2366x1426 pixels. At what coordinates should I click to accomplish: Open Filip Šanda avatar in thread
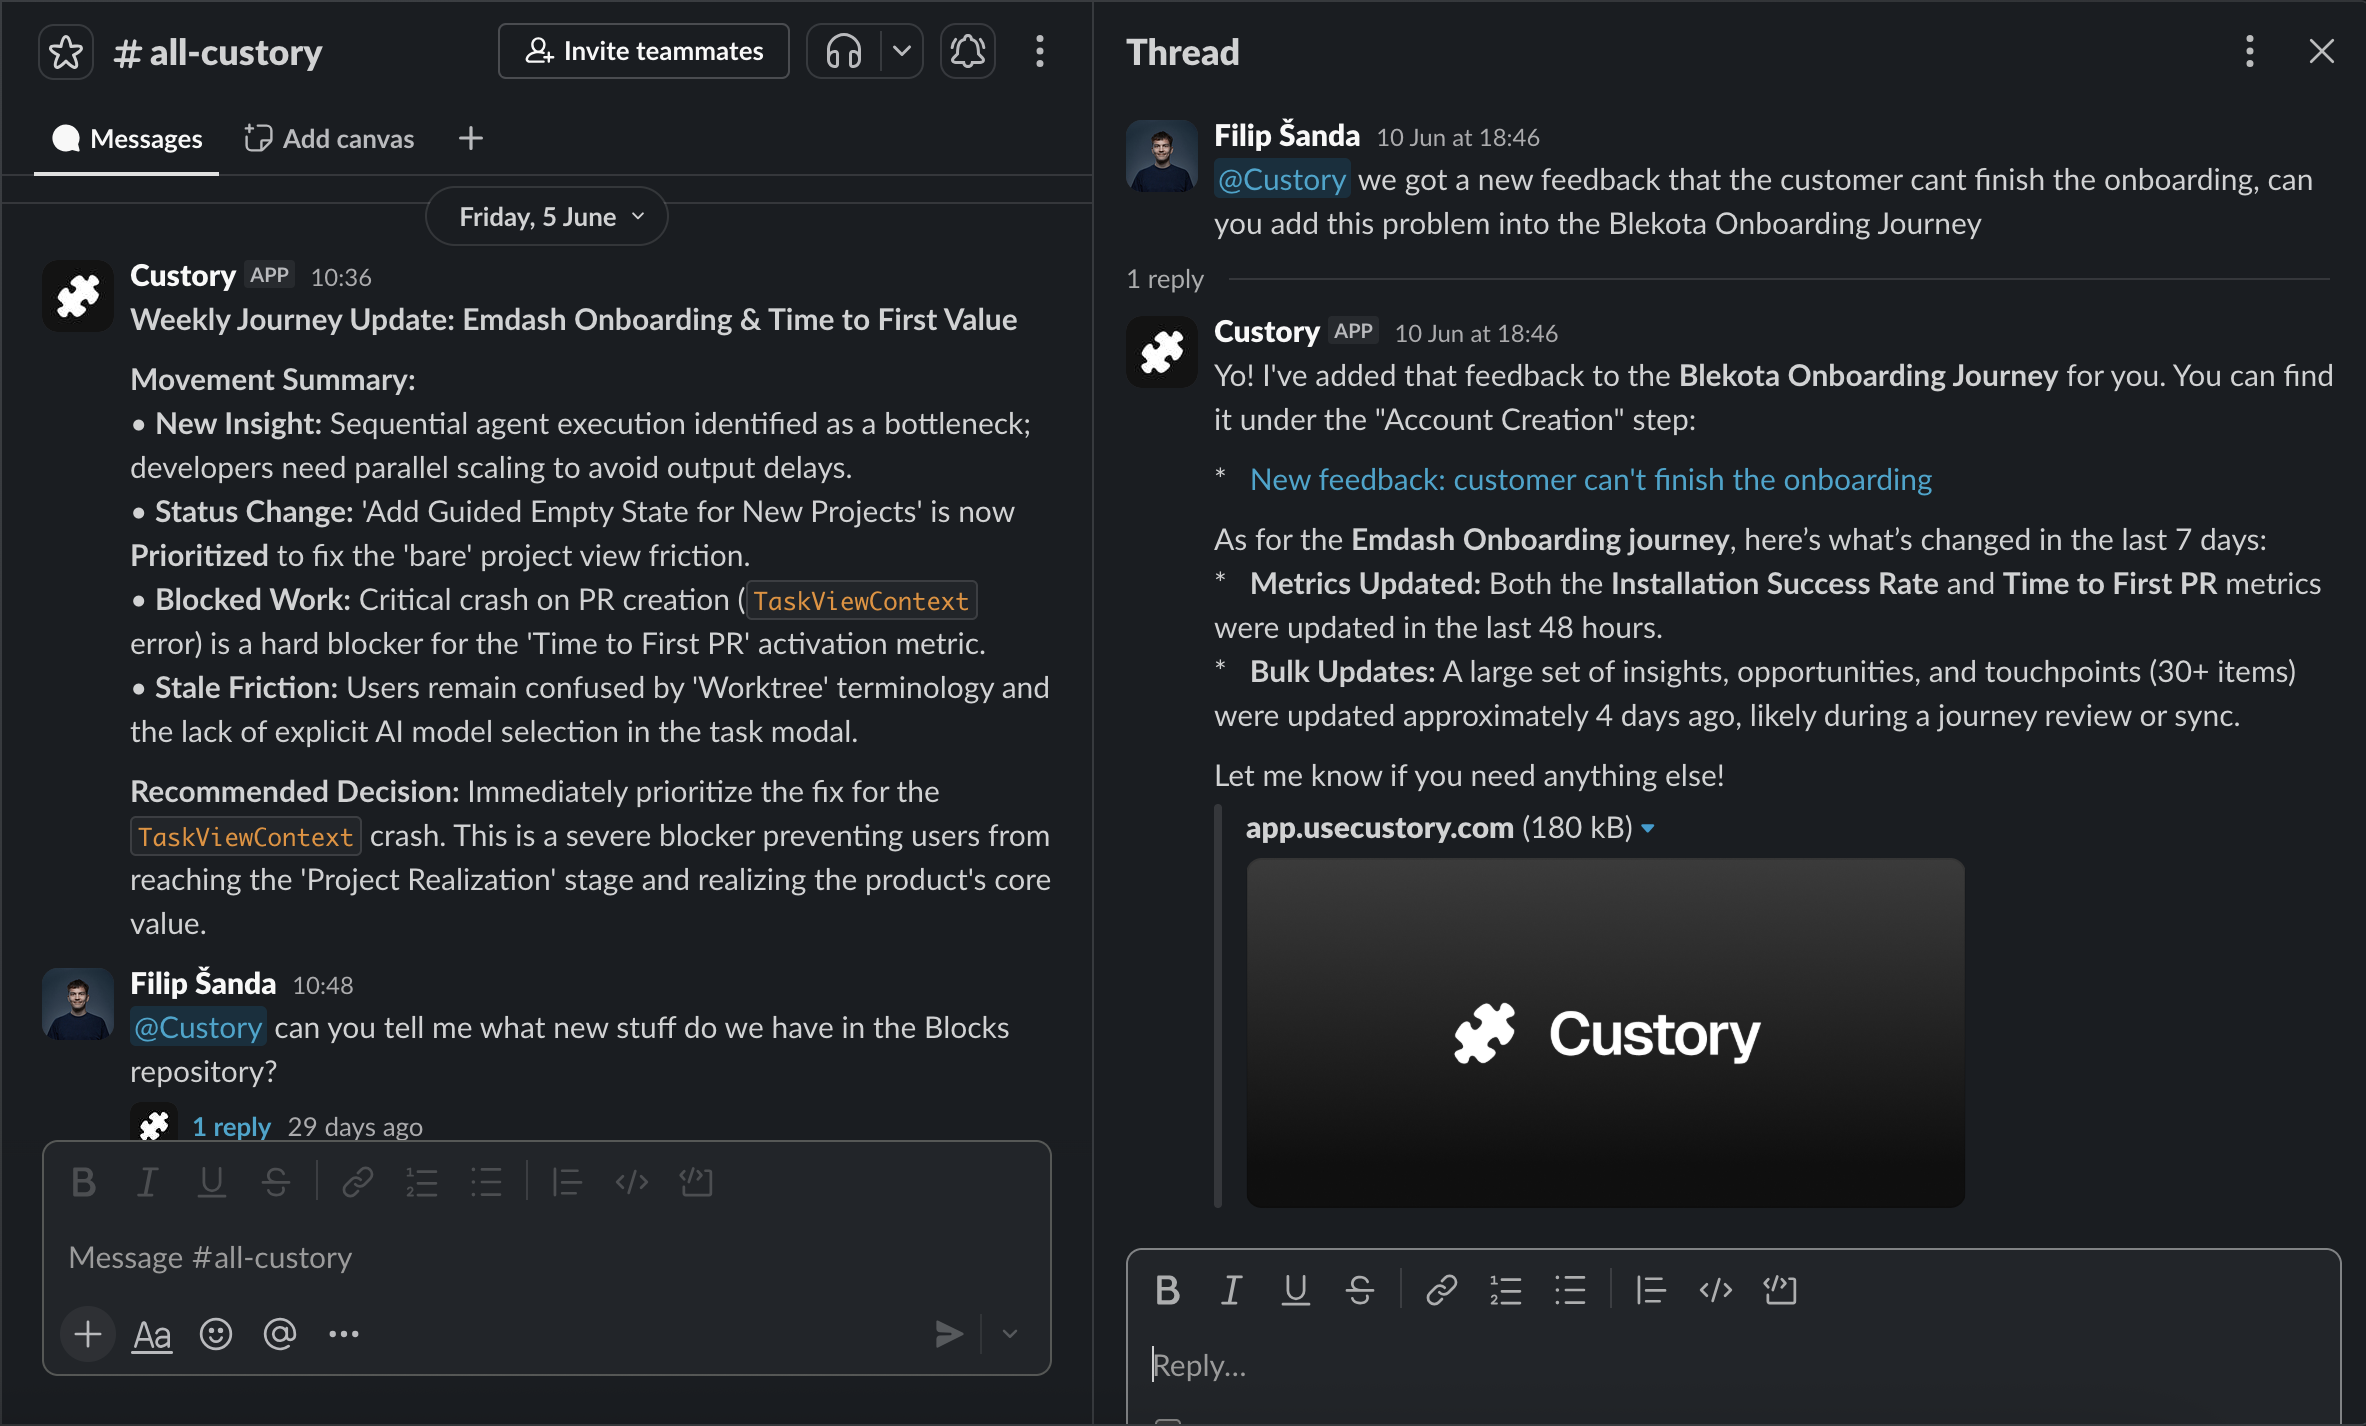pyautogui.click(x=1162, y=156)
